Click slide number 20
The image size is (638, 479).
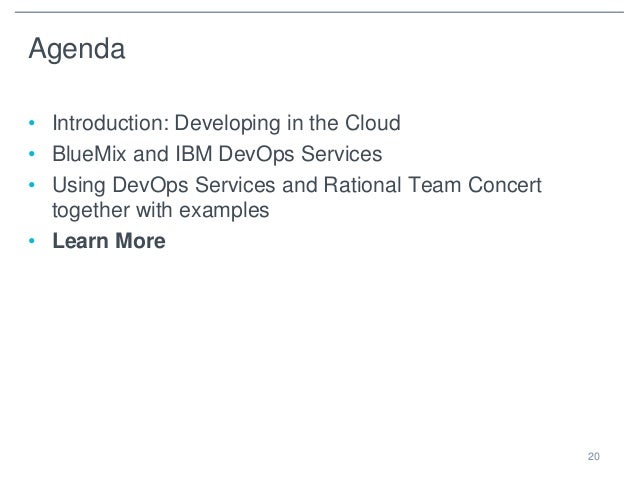tap(594, 456)
